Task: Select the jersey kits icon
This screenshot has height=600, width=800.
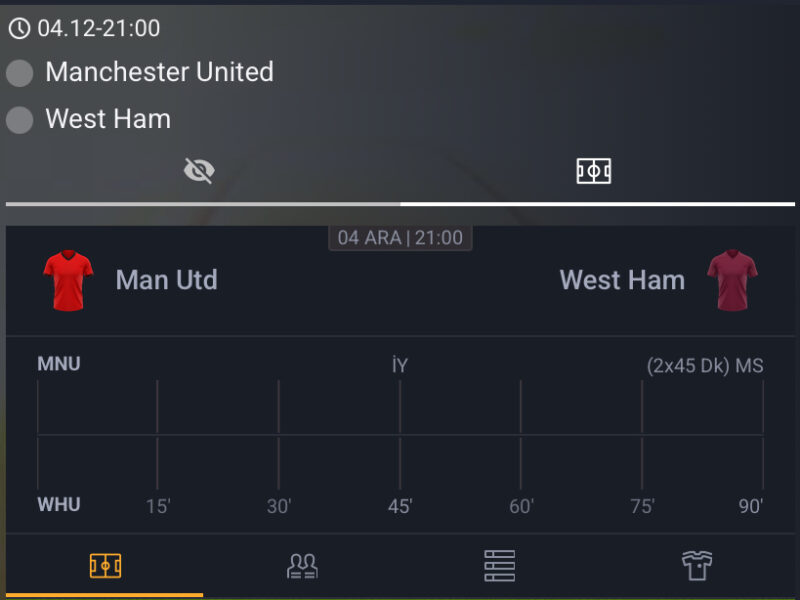Action: point(697,565)
